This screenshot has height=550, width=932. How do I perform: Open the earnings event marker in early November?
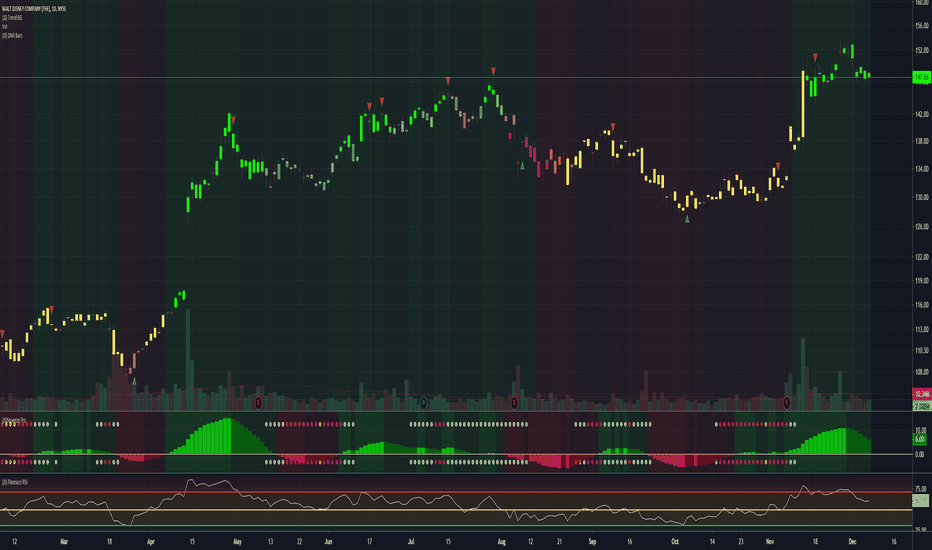[787, 403]
